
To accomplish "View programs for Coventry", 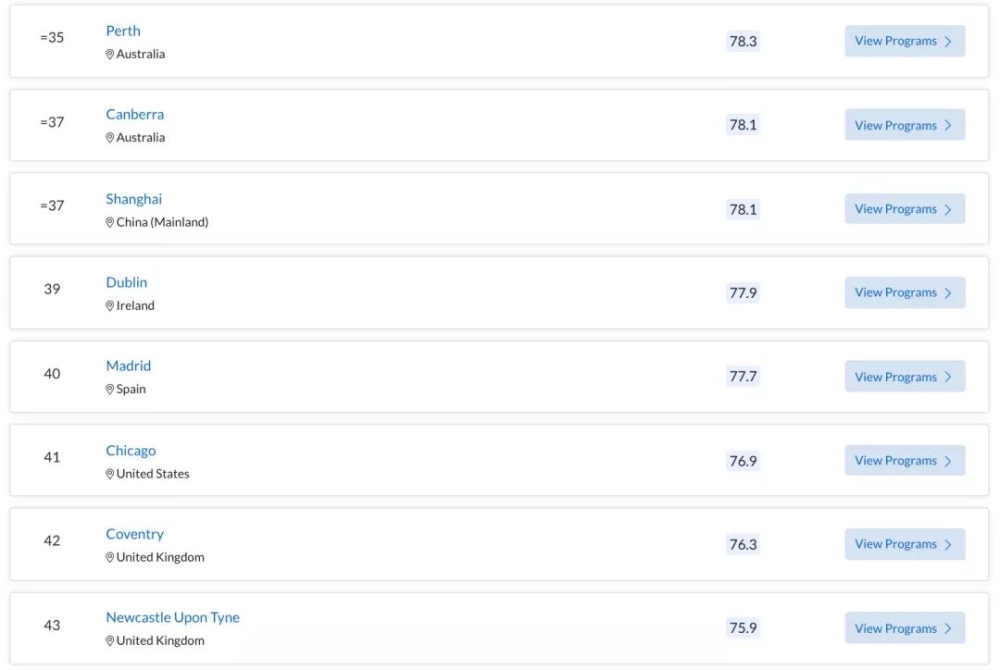I will (x=904, y=544).
